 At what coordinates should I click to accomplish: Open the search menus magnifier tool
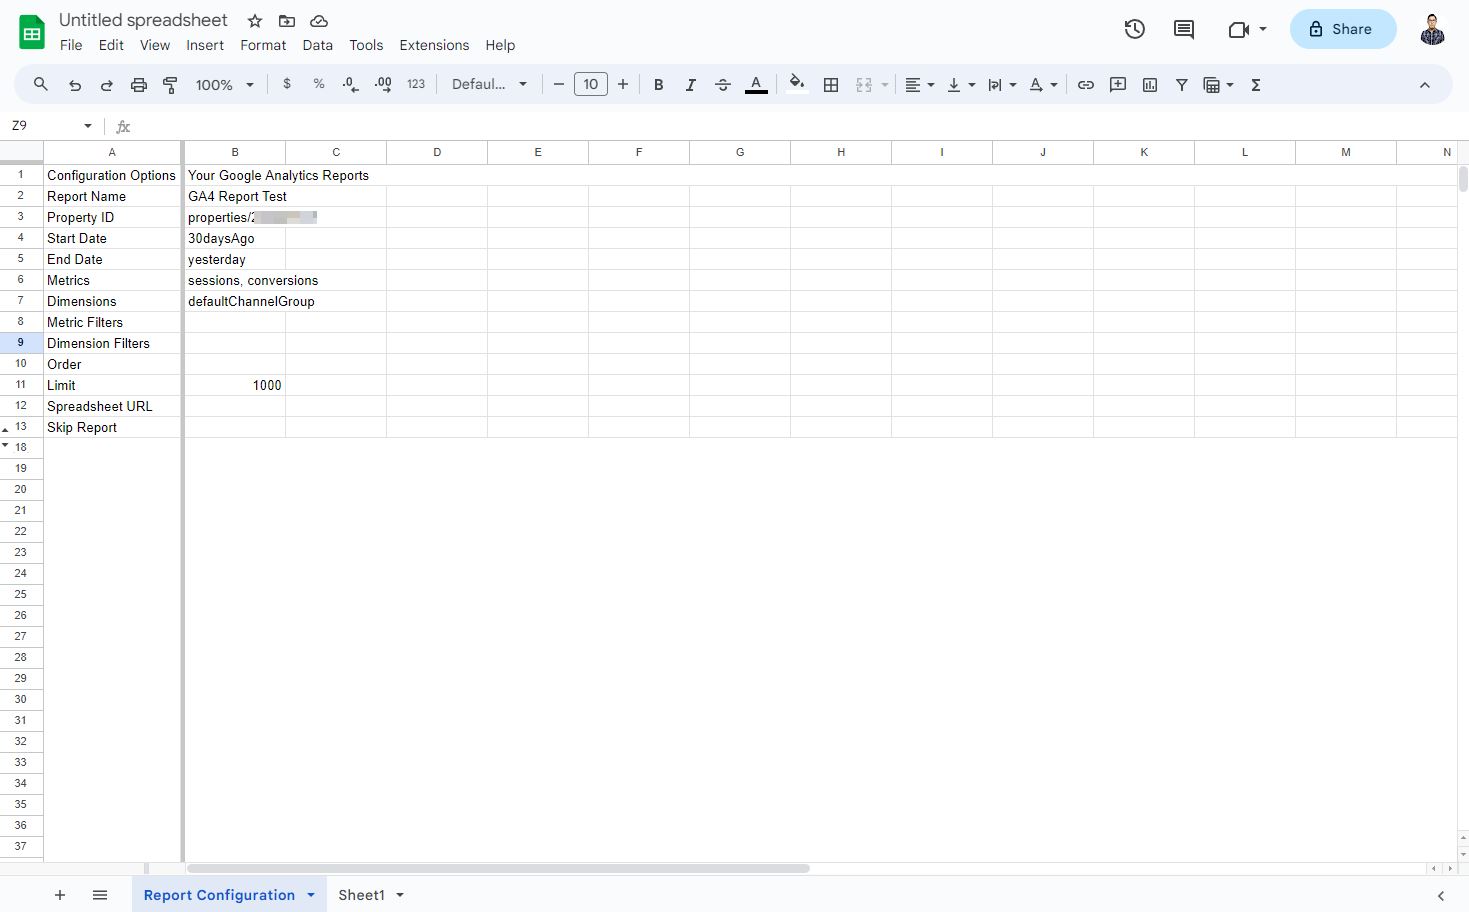coord(41,85)
